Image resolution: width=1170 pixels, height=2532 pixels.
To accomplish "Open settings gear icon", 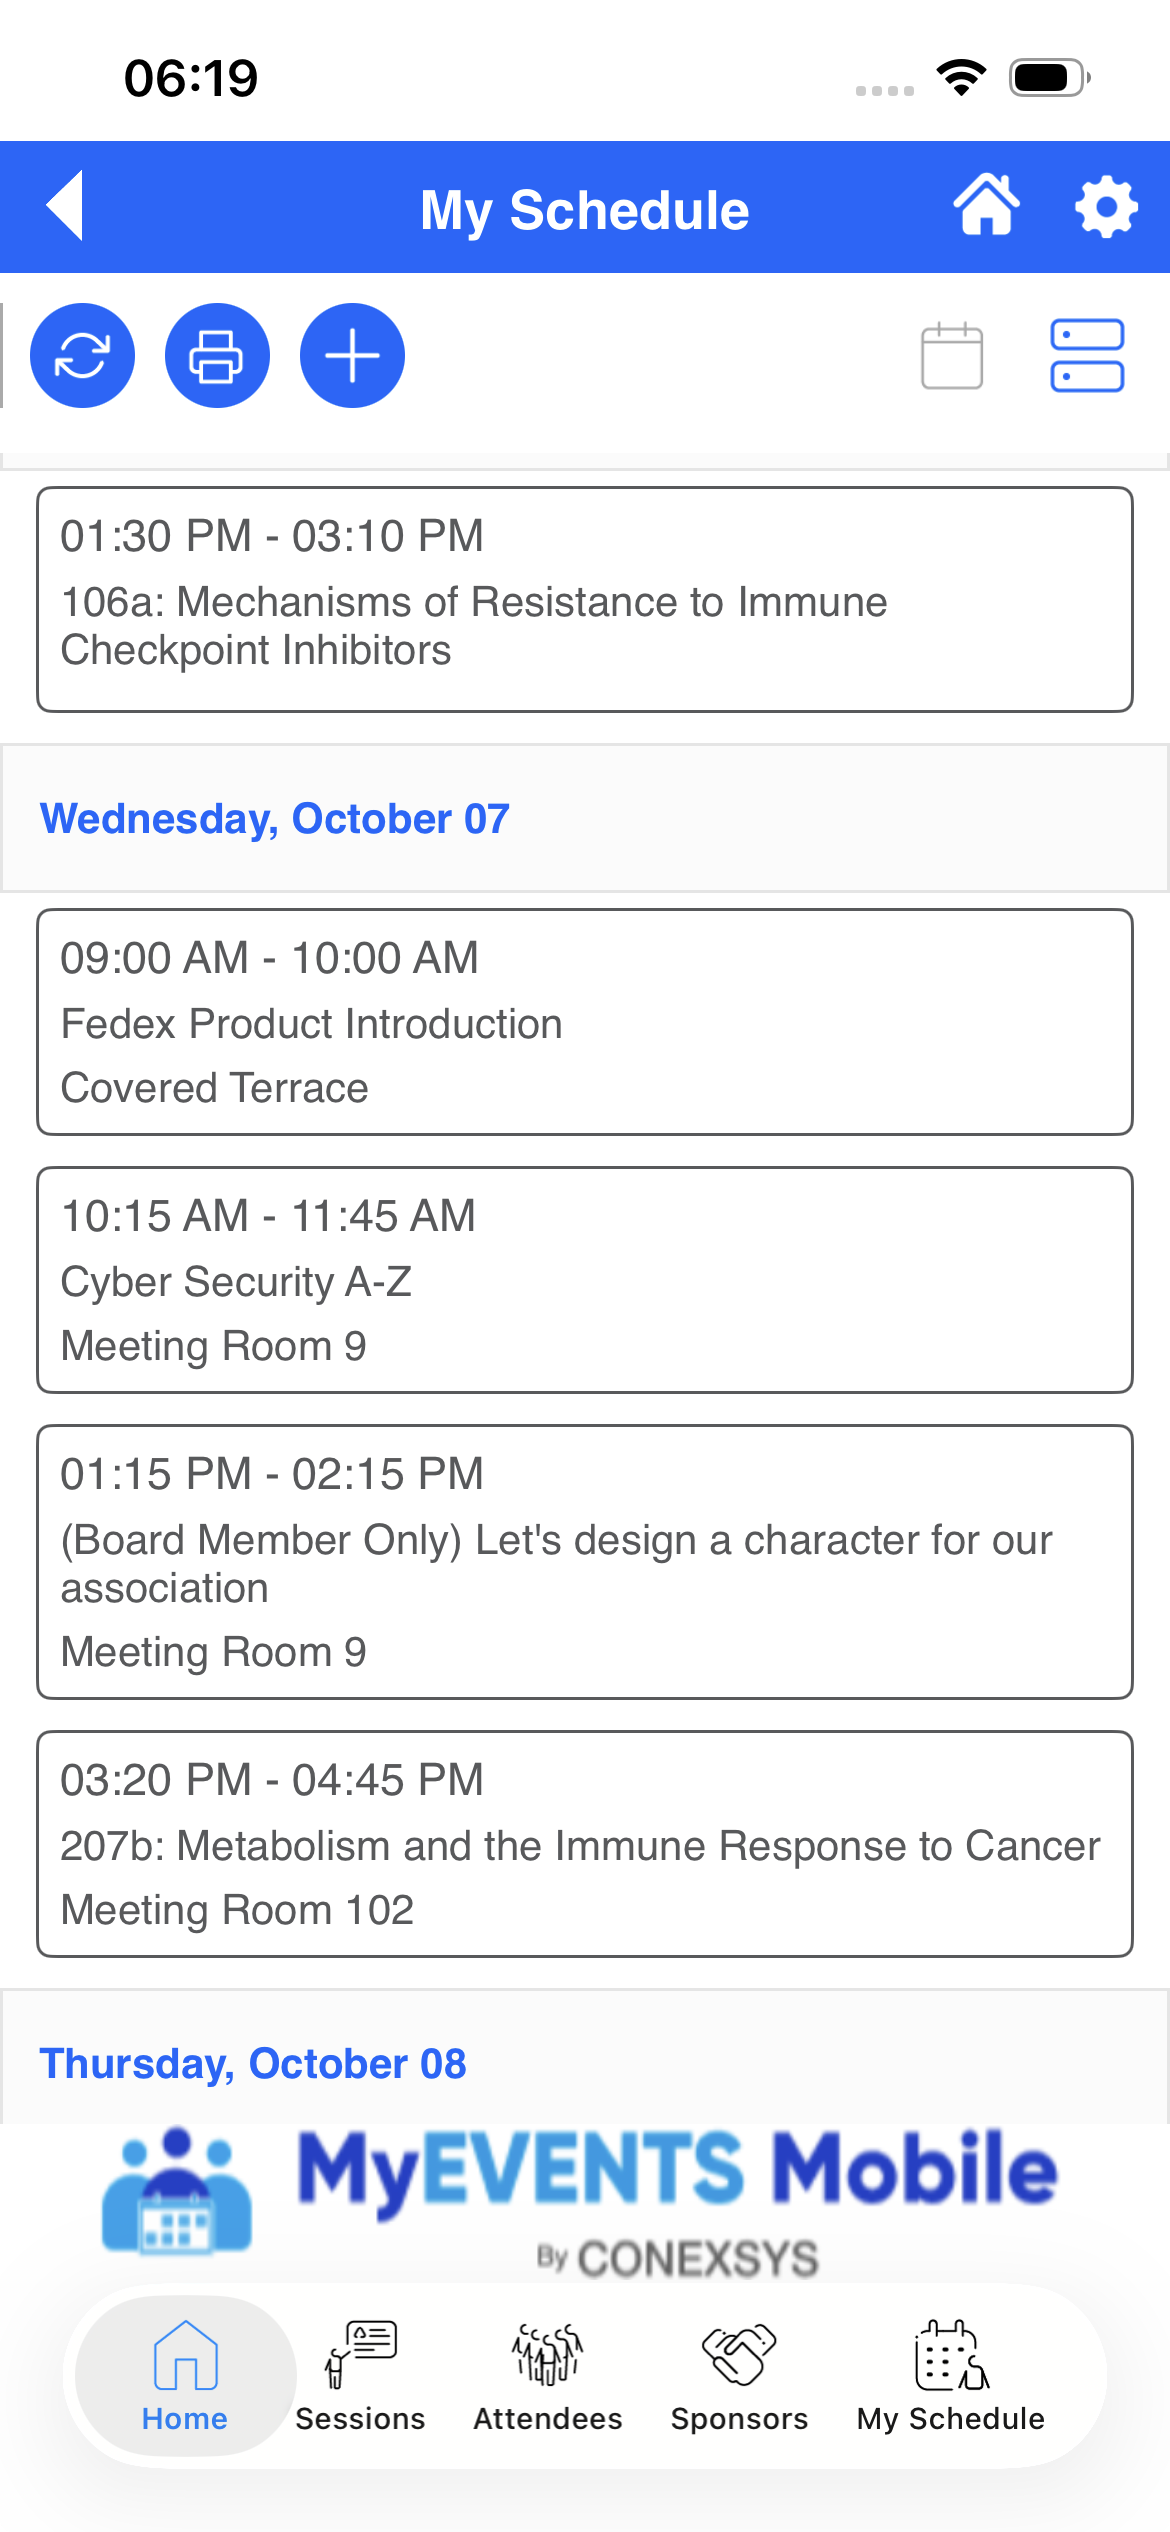I will [x=1105, y=207].
